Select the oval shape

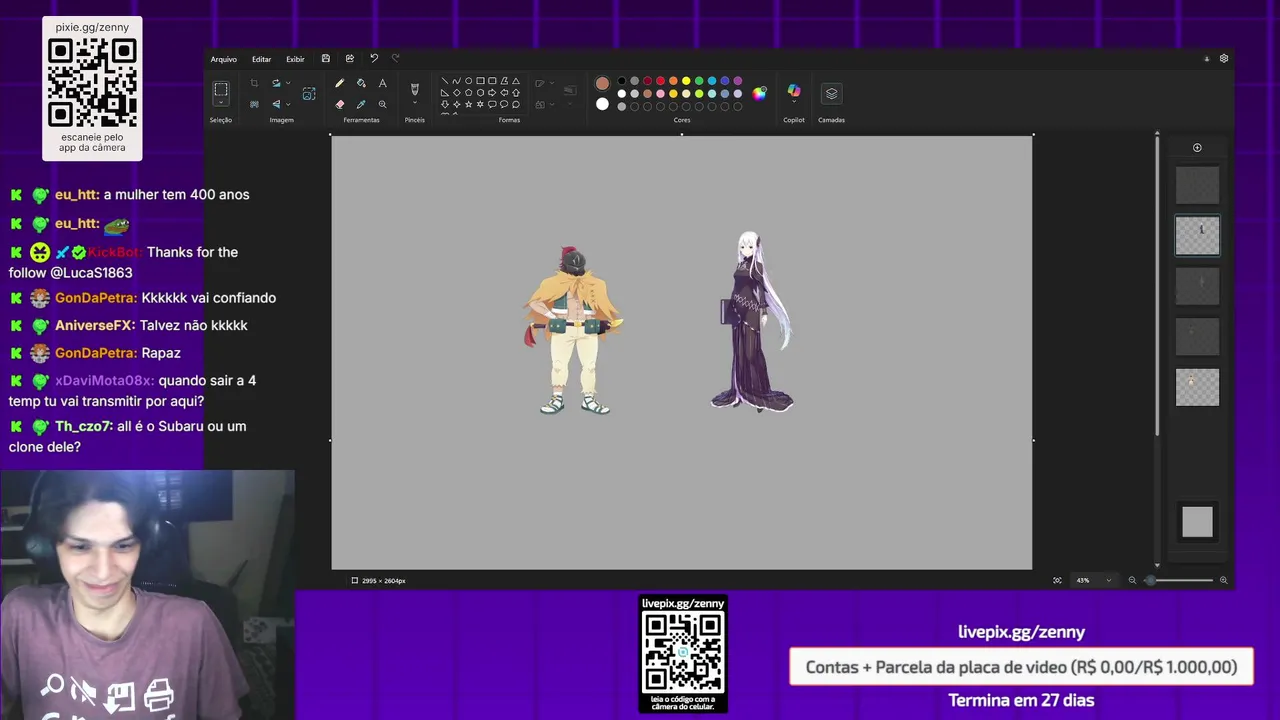[468, 81]
